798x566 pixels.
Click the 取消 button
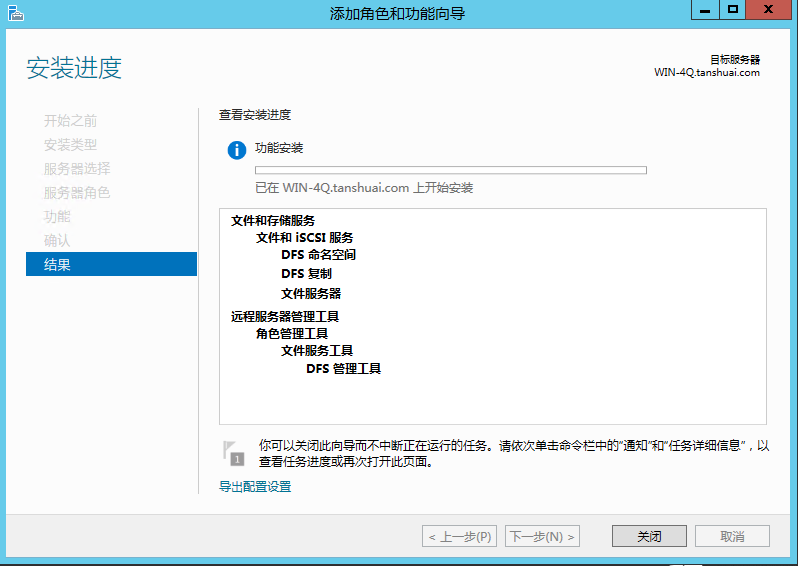732,536
